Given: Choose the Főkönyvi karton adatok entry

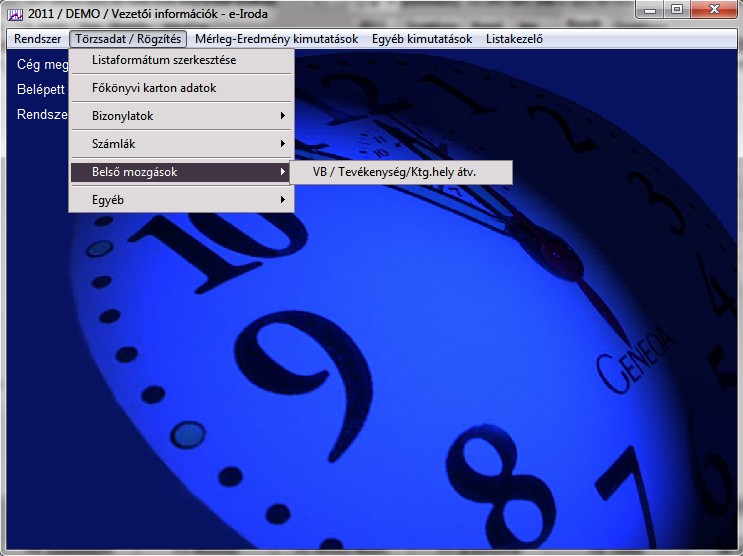Looking at the screenshot, I should (154, 88).
